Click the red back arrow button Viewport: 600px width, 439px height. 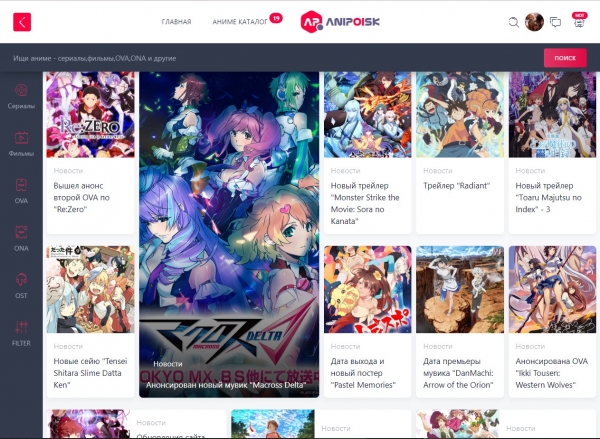point(22,22)
